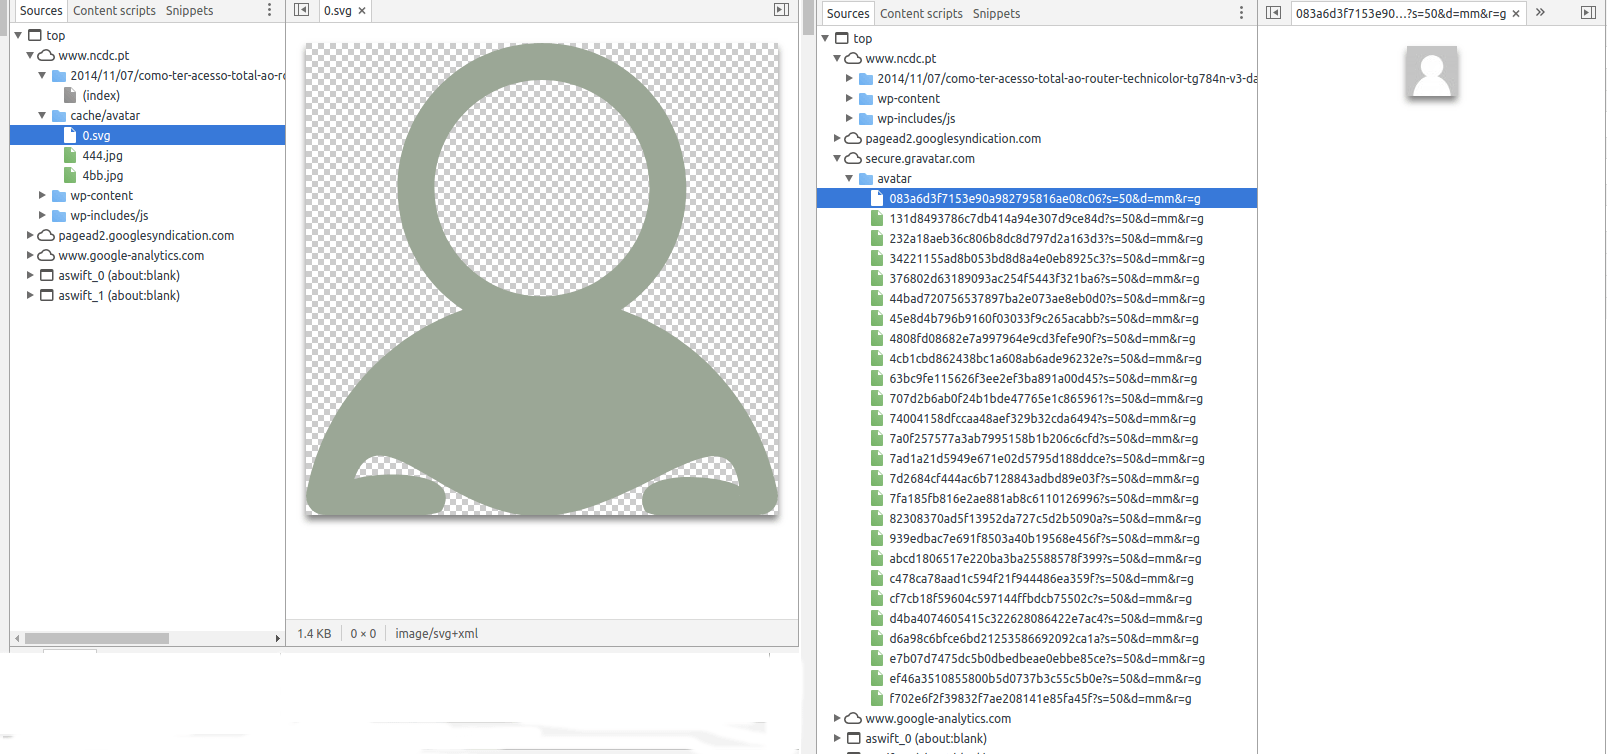Hide debugger icon in left panel
1607x754 pixels.
pos(781,10)
